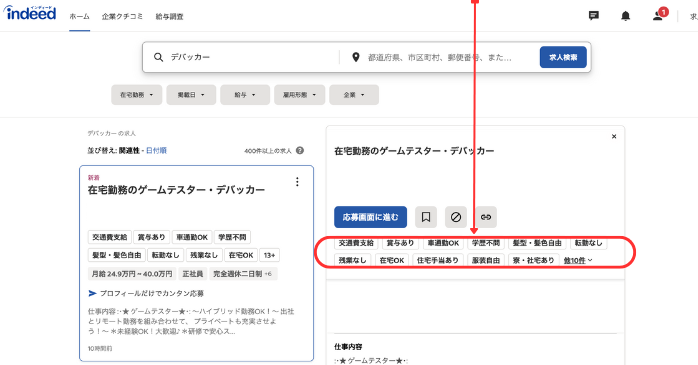Click the help icon beside 400件以上の求人
The image size is (698, 365).
pyautogui.click(x=300, y=150)
